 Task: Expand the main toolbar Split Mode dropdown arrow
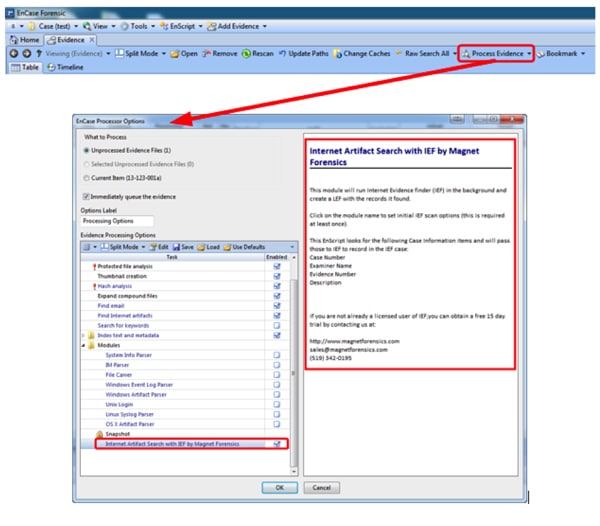[164, 54]
